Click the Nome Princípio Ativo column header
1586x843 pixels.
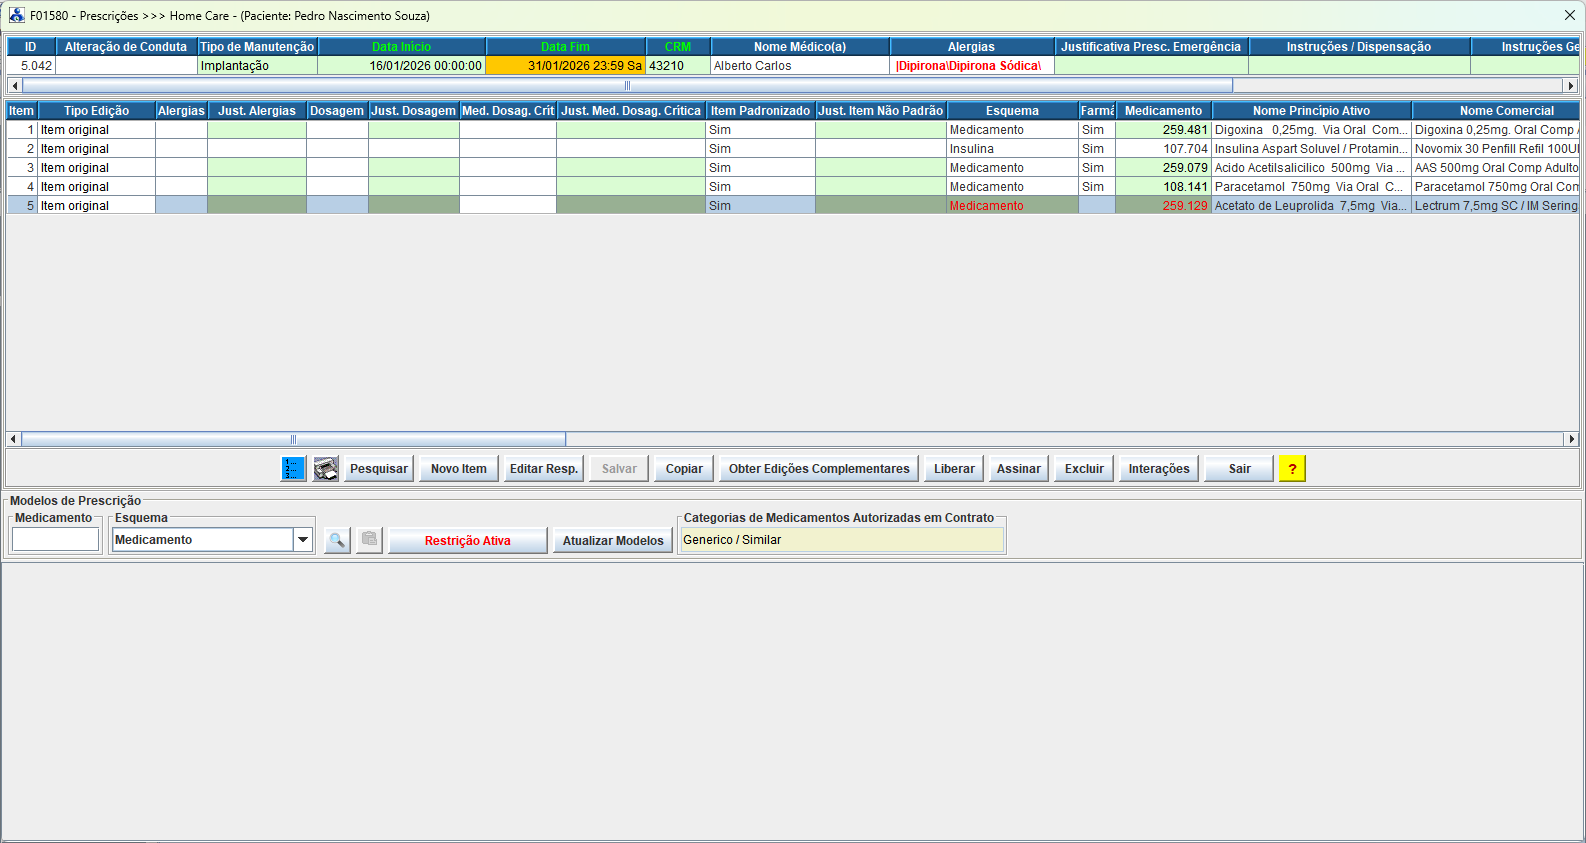point(1311,111)
